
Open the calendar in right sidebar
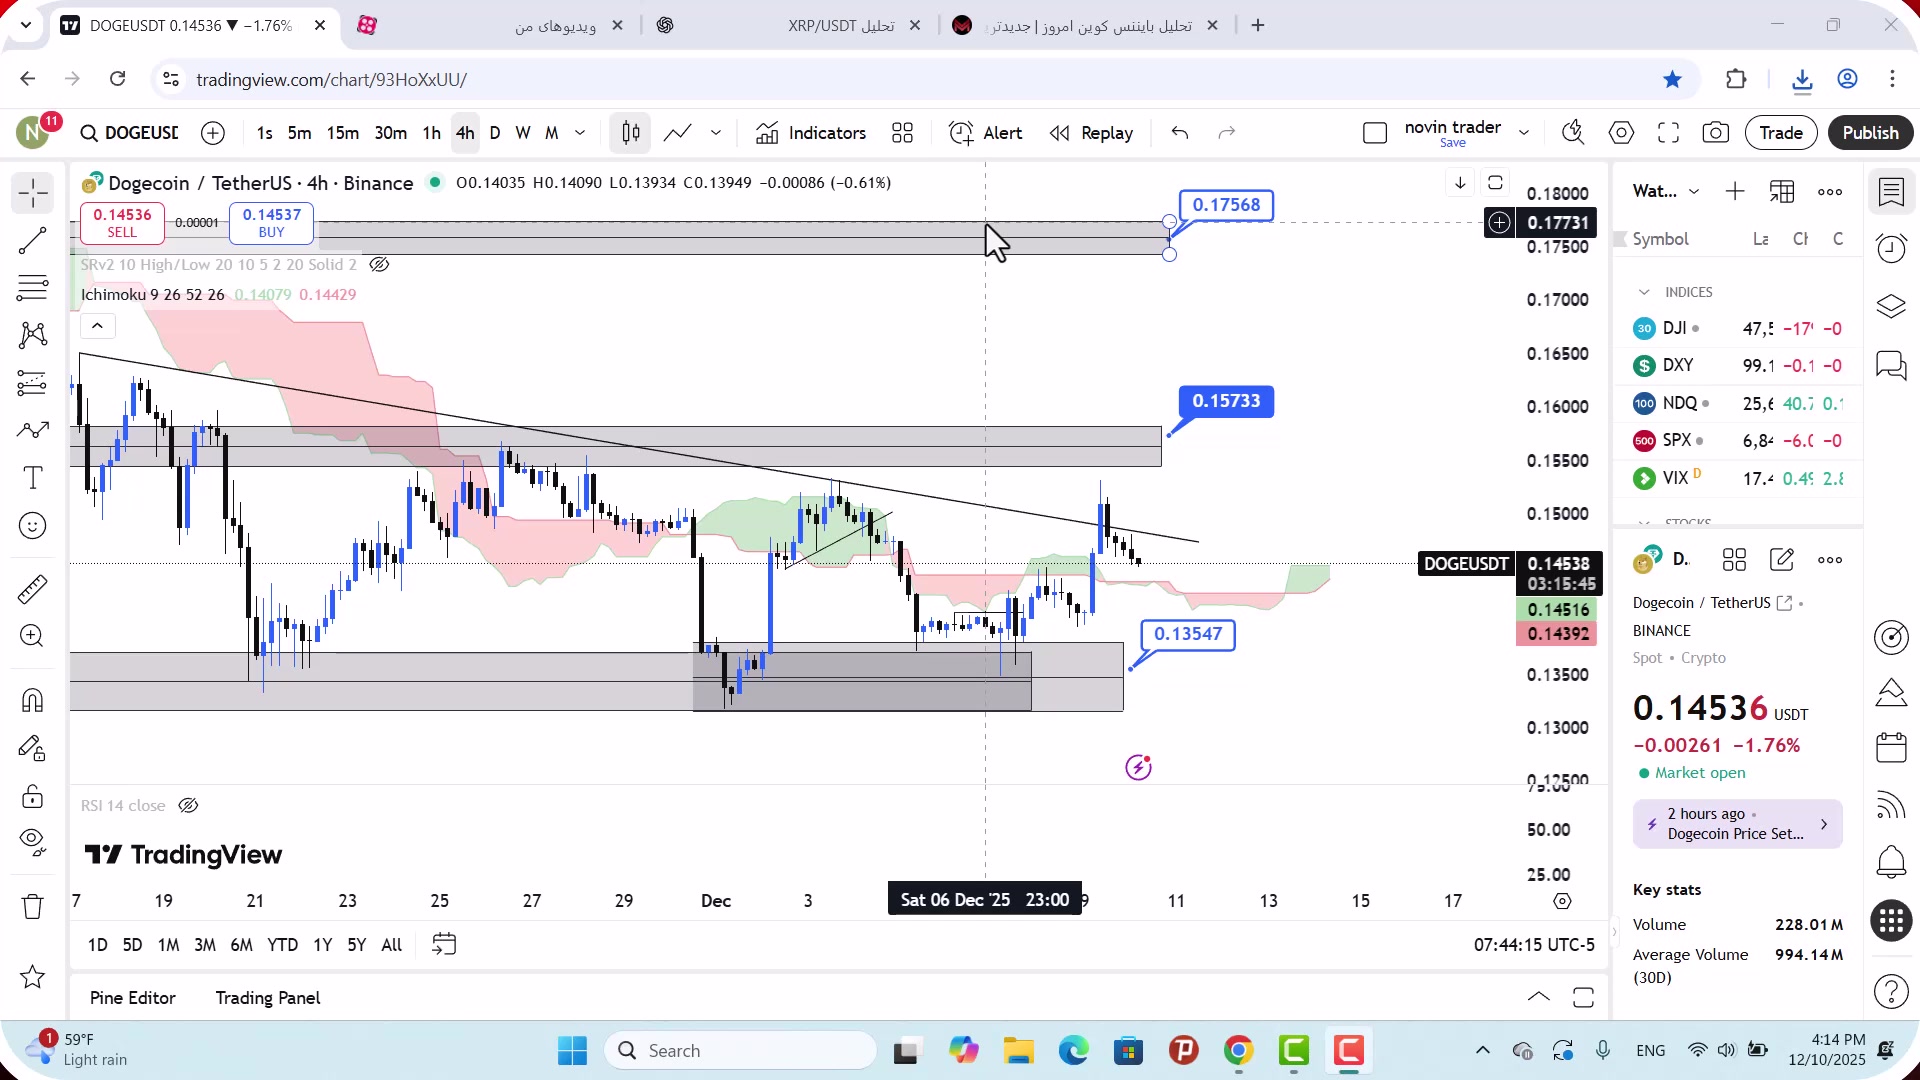1891,748
